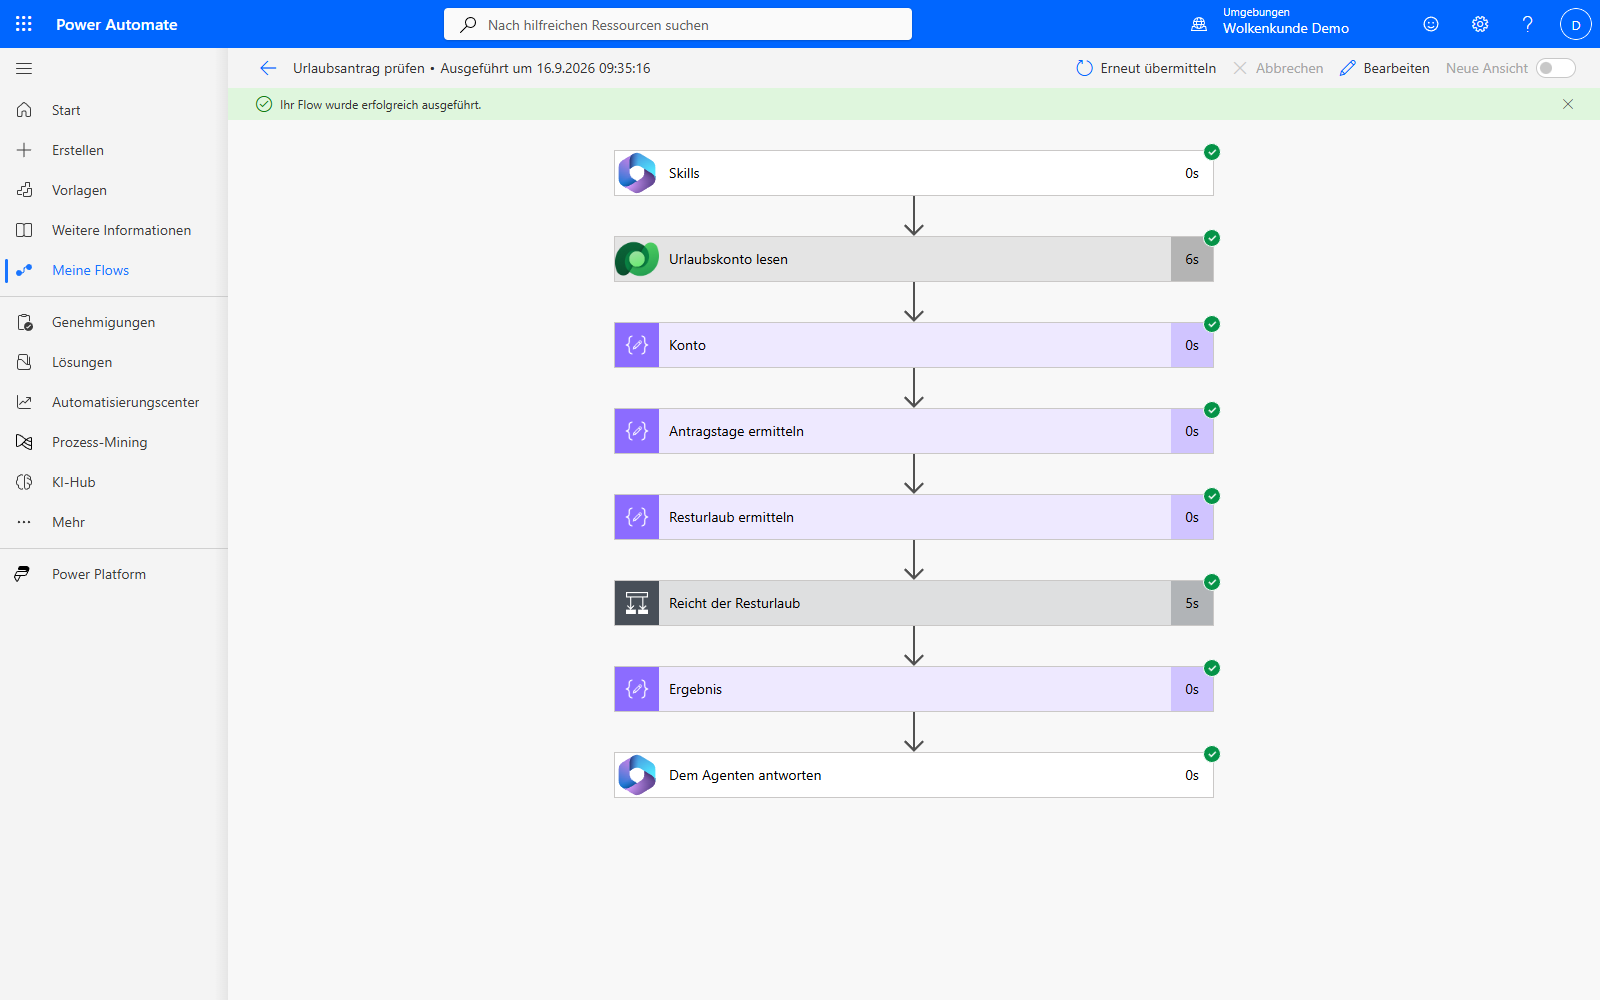Click the flow run title Urlaubsantrag prüfen
The width and height of the screenshot is (1600, 1000).
point(359,68)
